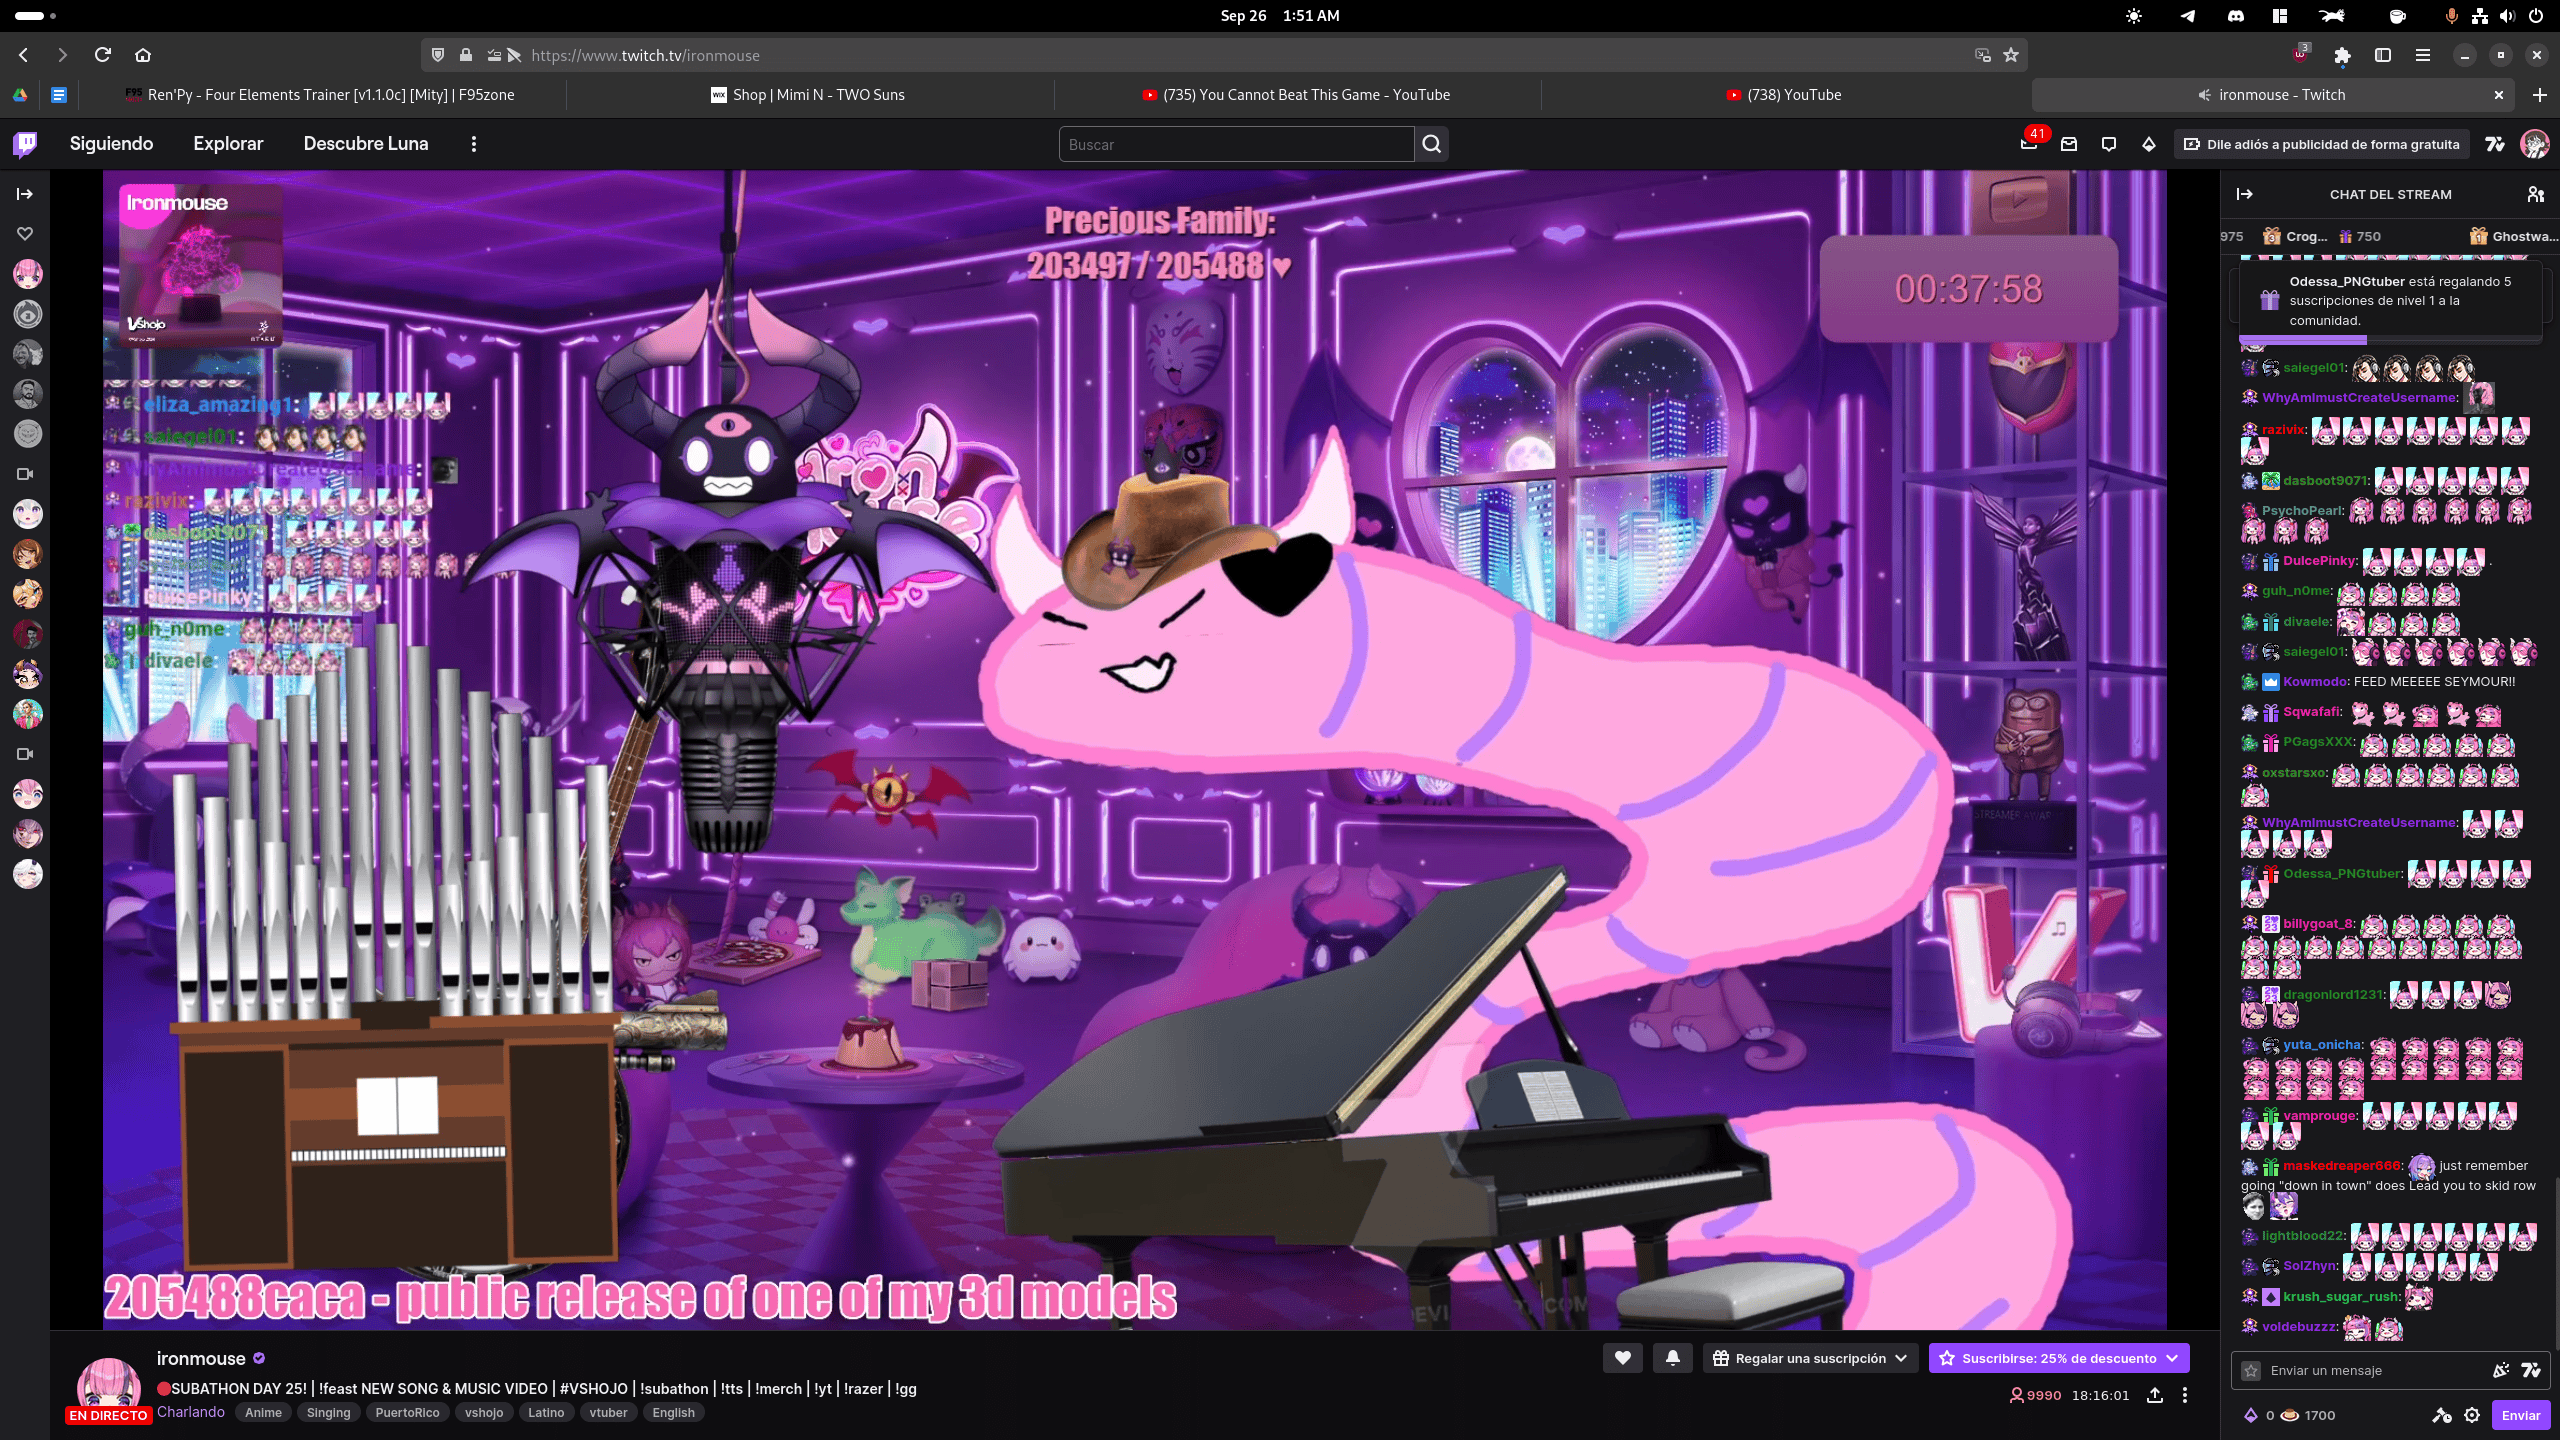Image resolution: width=2560 pixels, height=1440 pixels.
Task: Expand the left followed-channels sidebar
Action: tap(25, 194)
